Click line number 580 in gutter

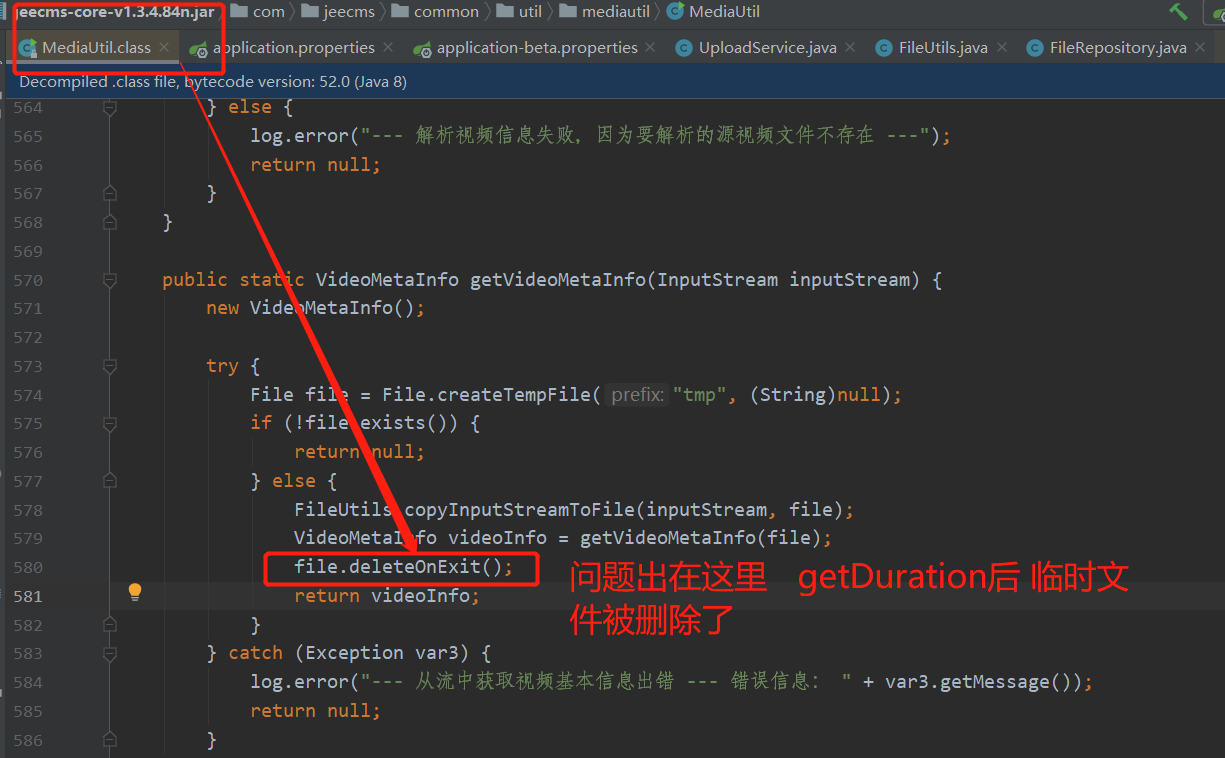click(28, 567)
